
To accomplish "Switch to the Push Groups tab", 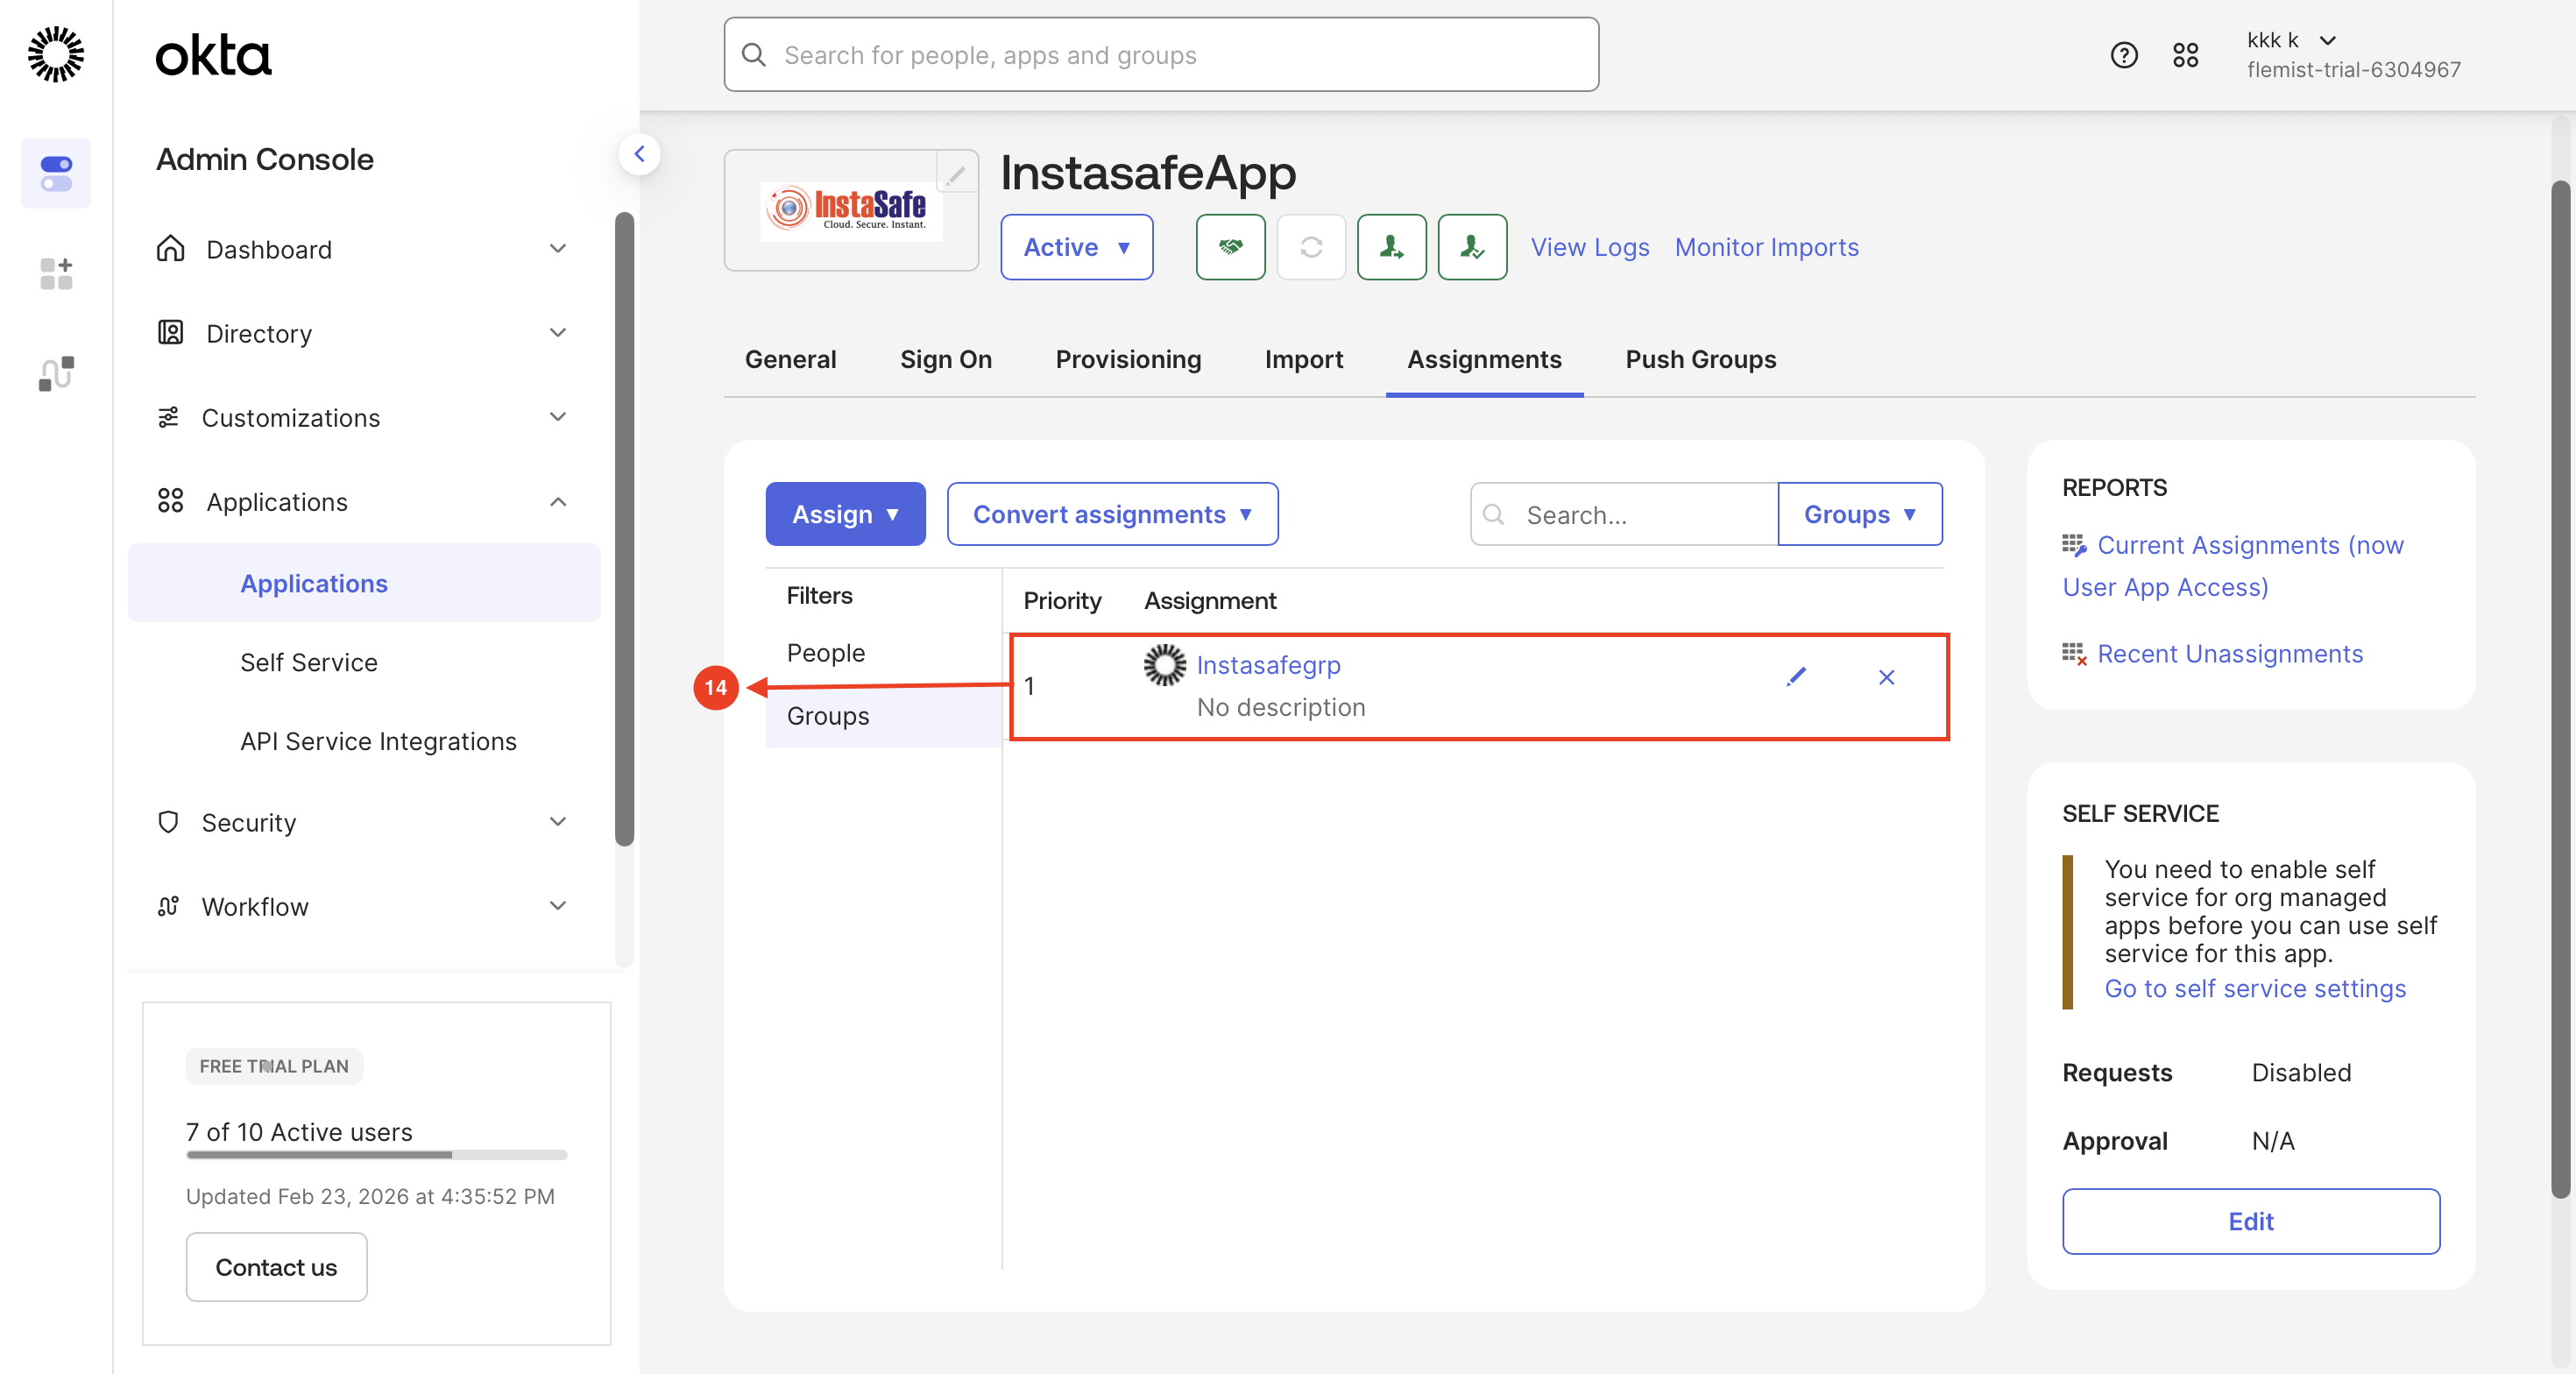I will [x=1700, y=359].
